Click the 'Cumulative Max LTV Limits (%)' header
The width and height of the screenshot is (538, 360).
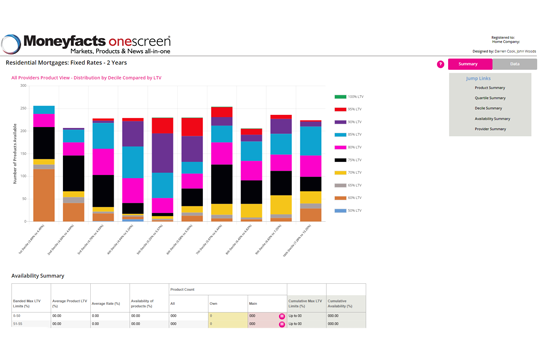click(307, 303)
